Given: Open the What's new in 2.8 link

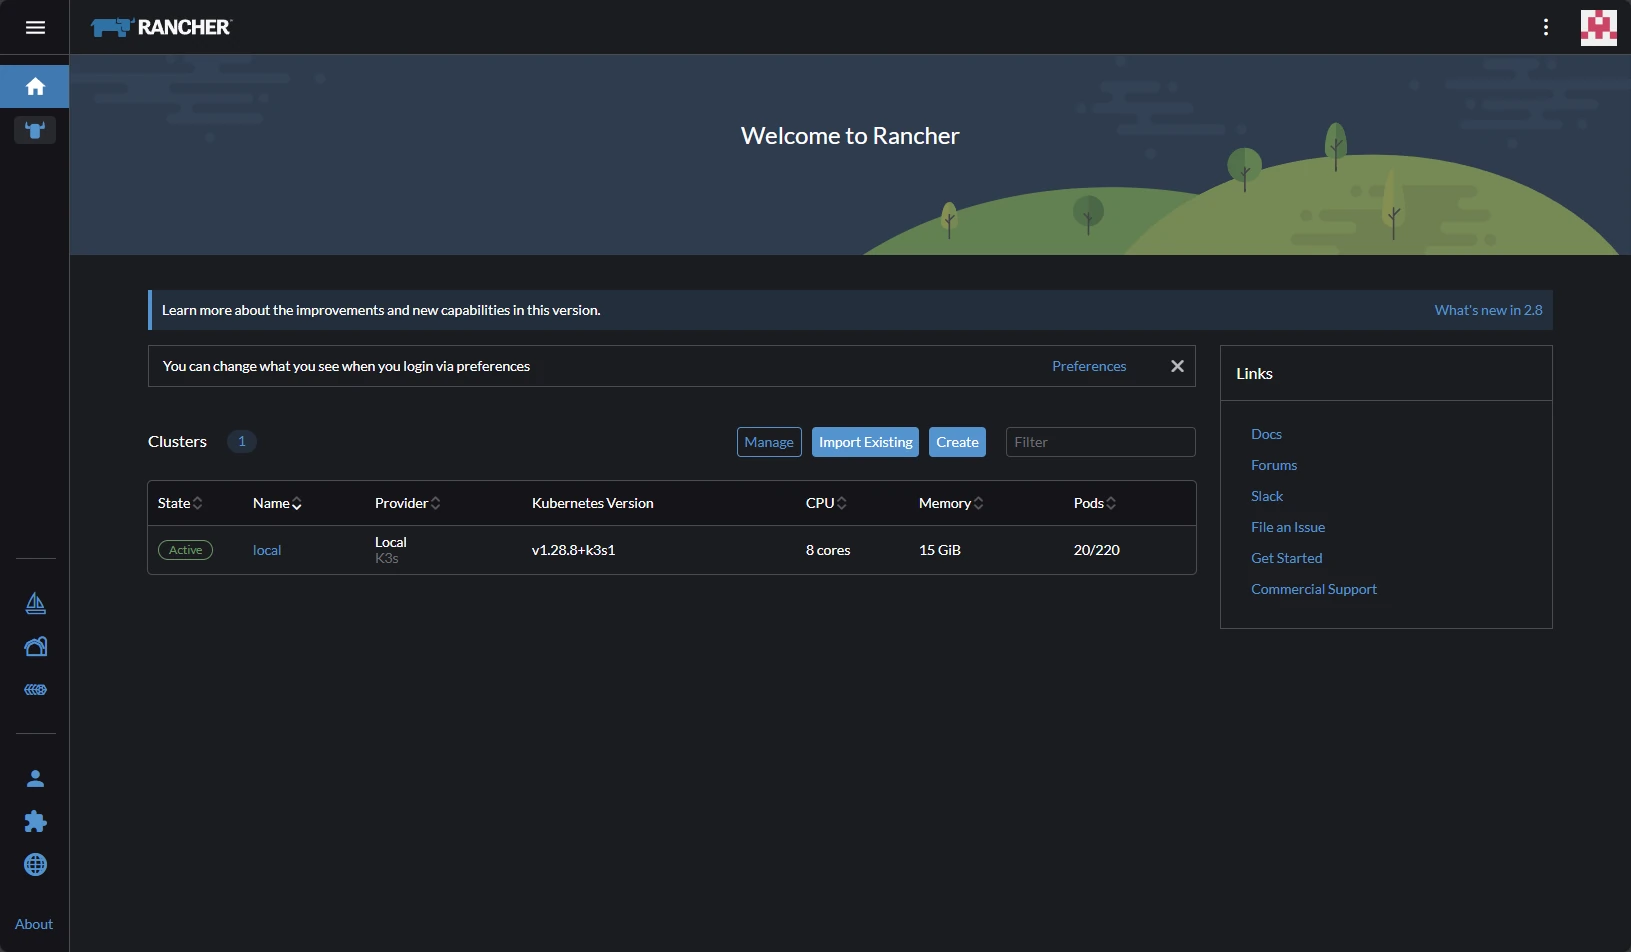Looking at the screenshot, I should (x=1488, y=310).
